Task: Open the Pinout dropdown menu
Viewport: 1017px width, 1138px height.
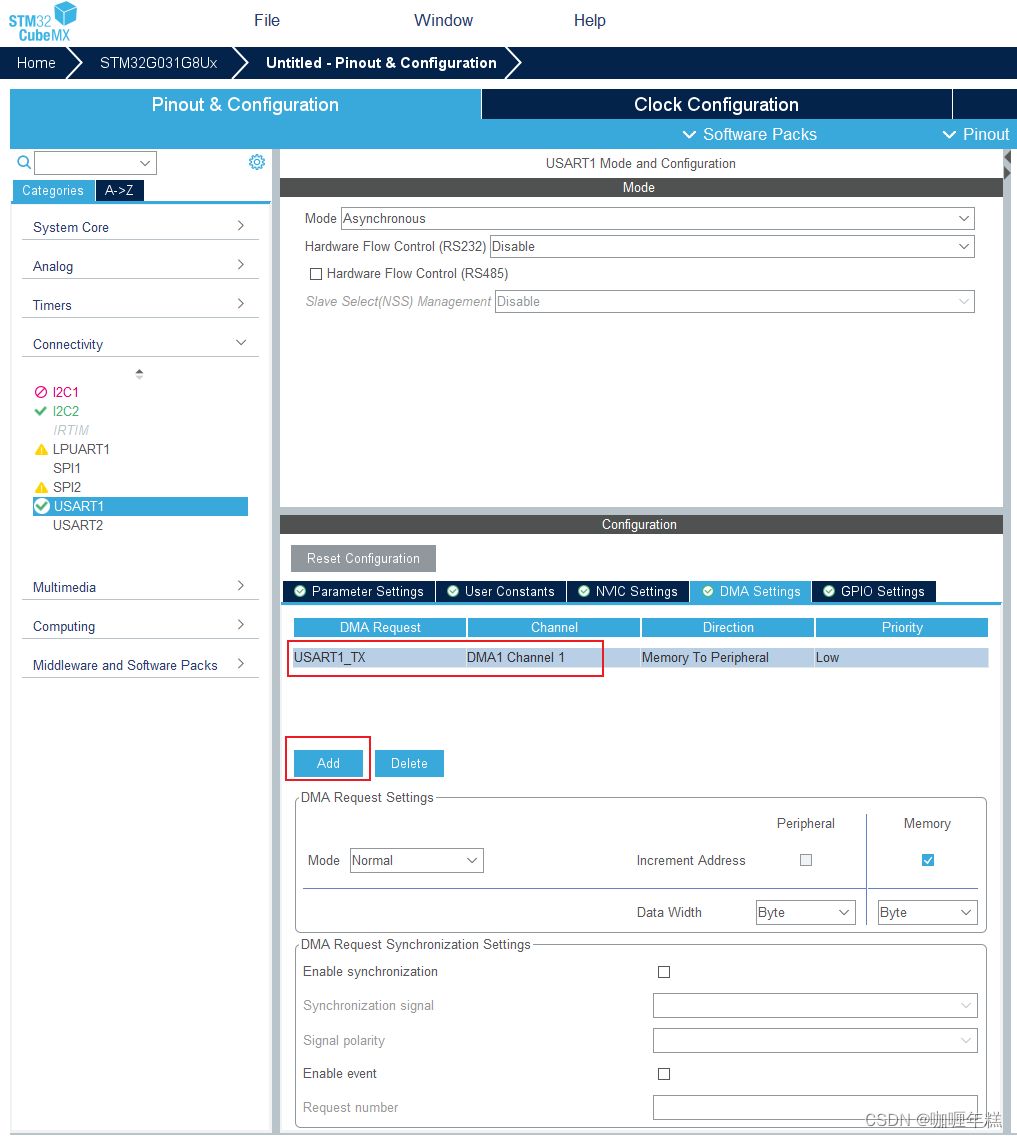Action: 976,134
